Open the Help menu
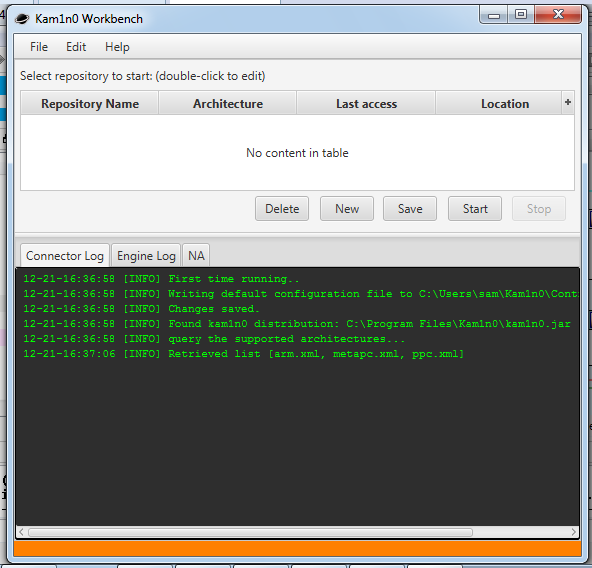The image size is (592, 568). (117, 47)
